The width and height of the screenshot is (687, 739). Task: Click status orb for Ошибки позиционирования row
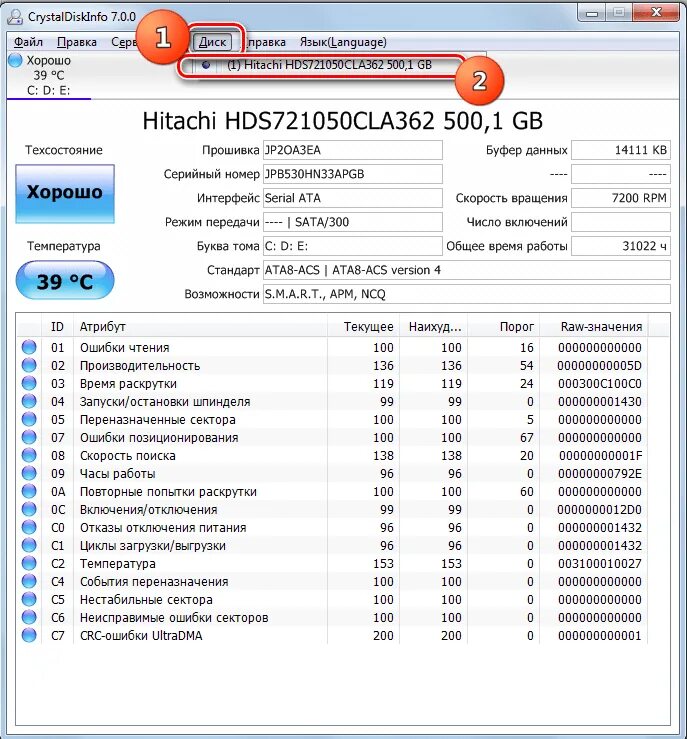point(29,437)
